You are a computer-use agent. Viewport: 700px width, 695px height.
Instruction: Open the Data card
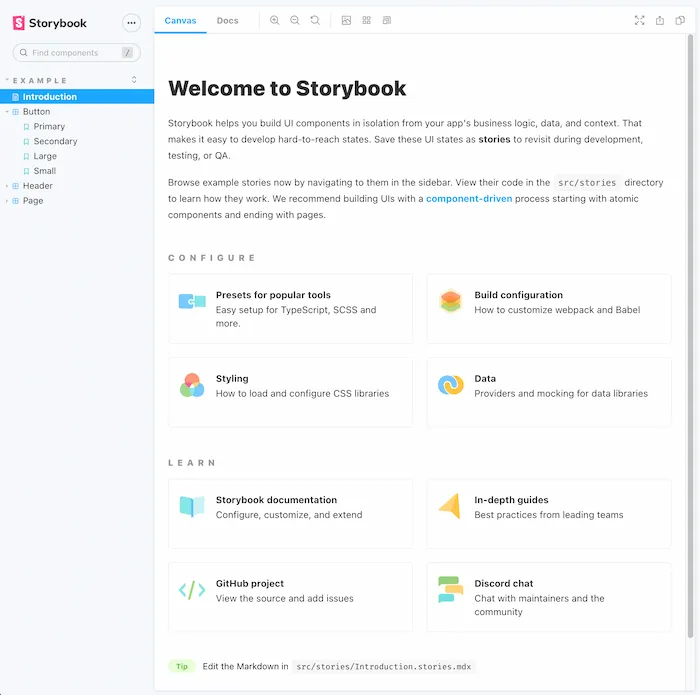click(549, 392)
